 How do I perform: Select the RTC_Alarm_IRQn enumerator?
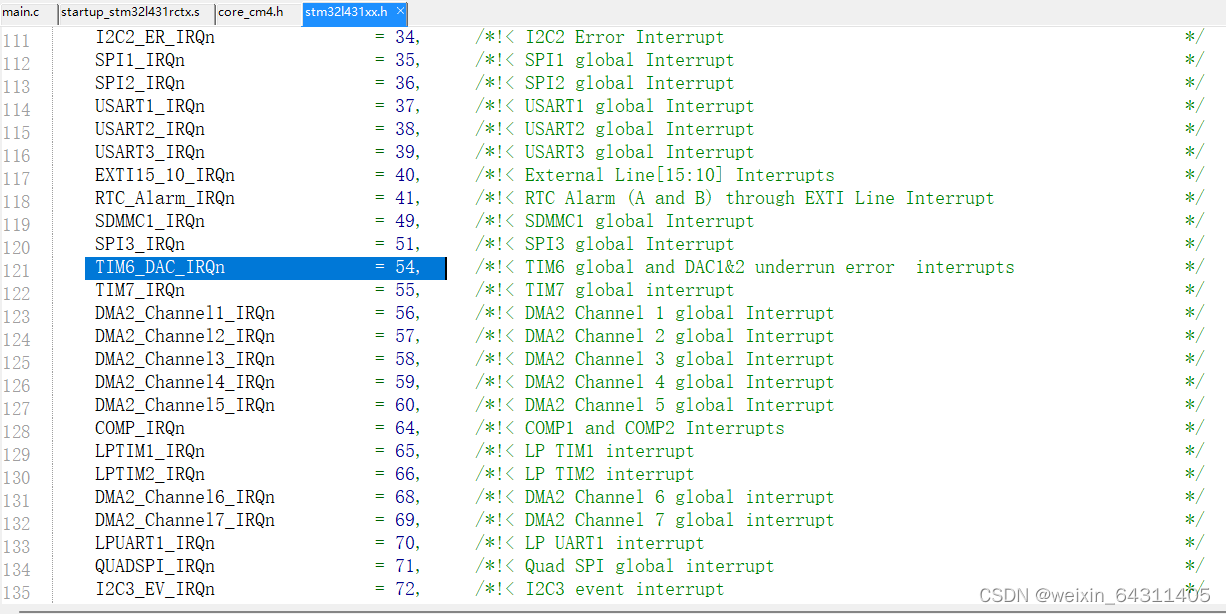tap(163, 197)
